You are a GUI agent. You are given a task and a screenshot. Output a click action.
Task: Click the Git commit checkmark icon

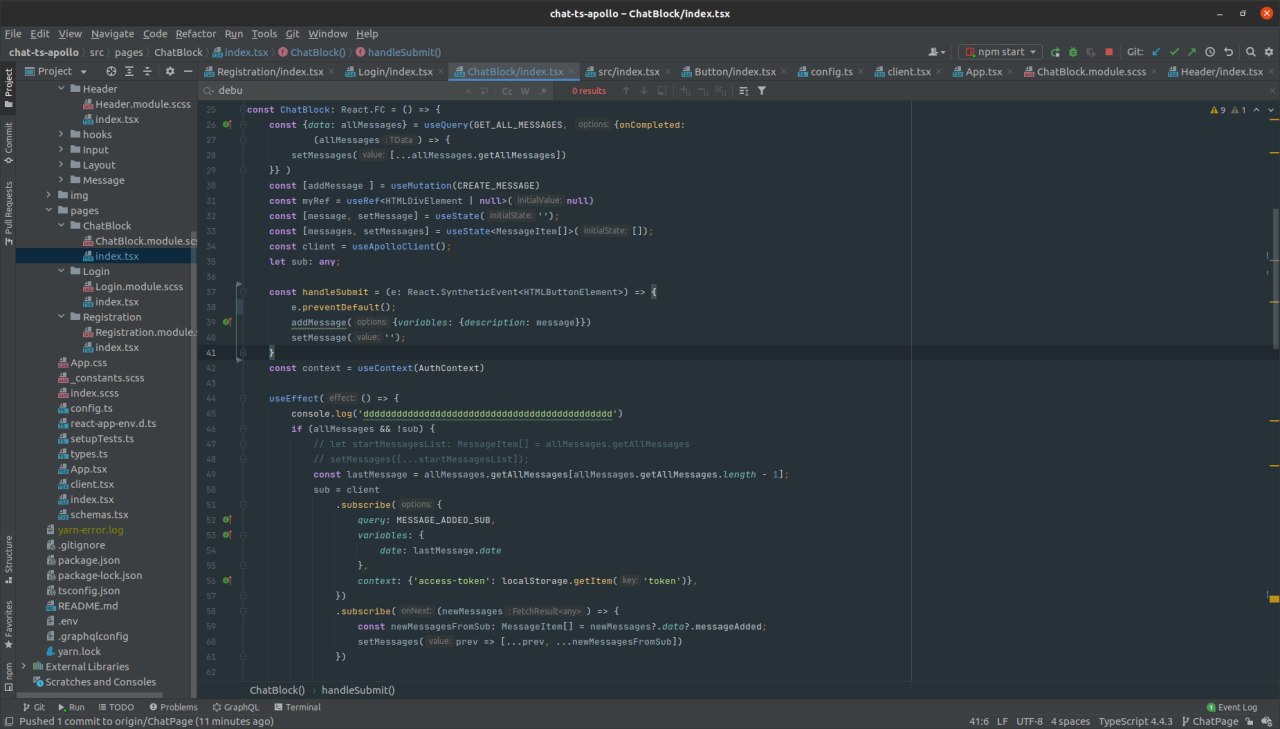coord(1175,52)
